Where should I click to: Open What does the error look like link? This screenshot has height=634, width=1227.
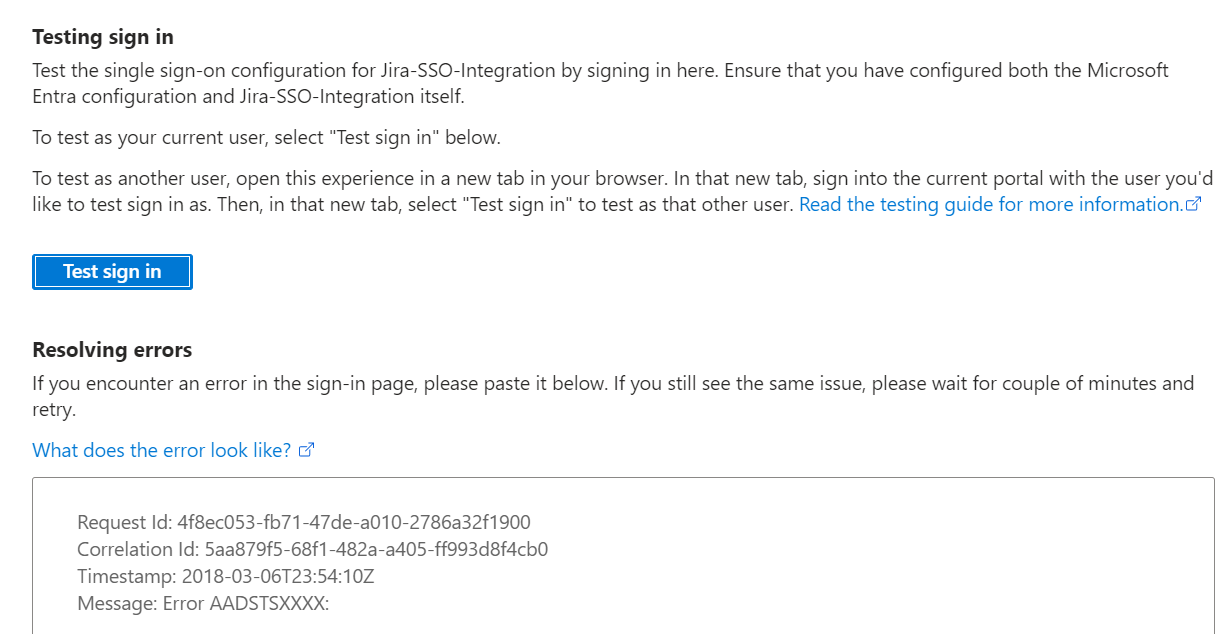162,450
